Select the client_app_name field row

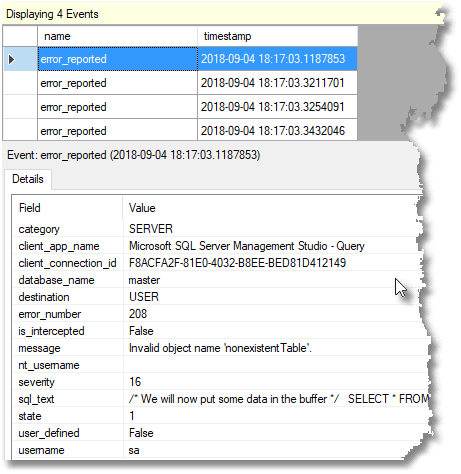(x=218, y=246)
